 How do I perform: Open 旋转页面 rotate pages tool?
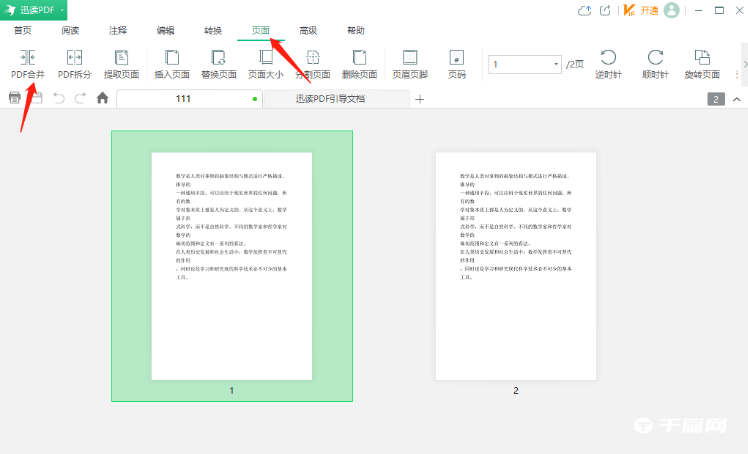coord(702,64)
